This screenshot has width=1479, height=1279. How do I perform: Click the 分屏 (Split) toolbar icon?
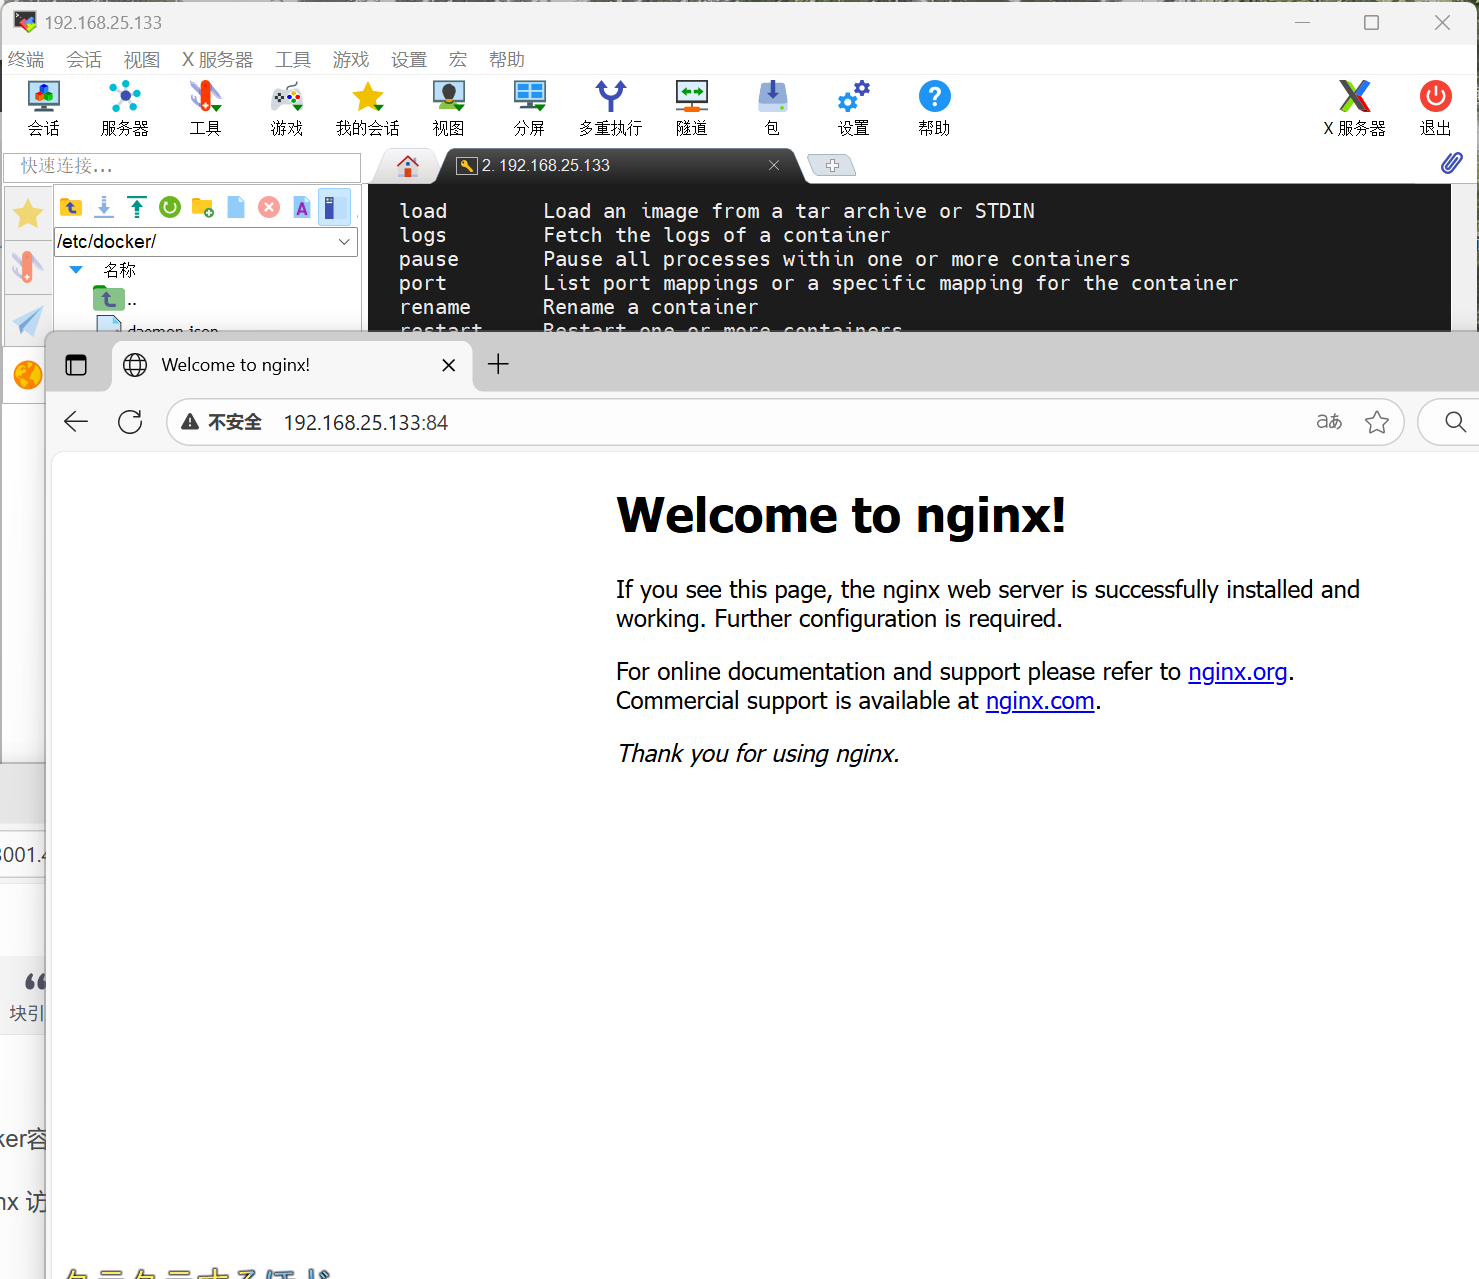(529, 108)
